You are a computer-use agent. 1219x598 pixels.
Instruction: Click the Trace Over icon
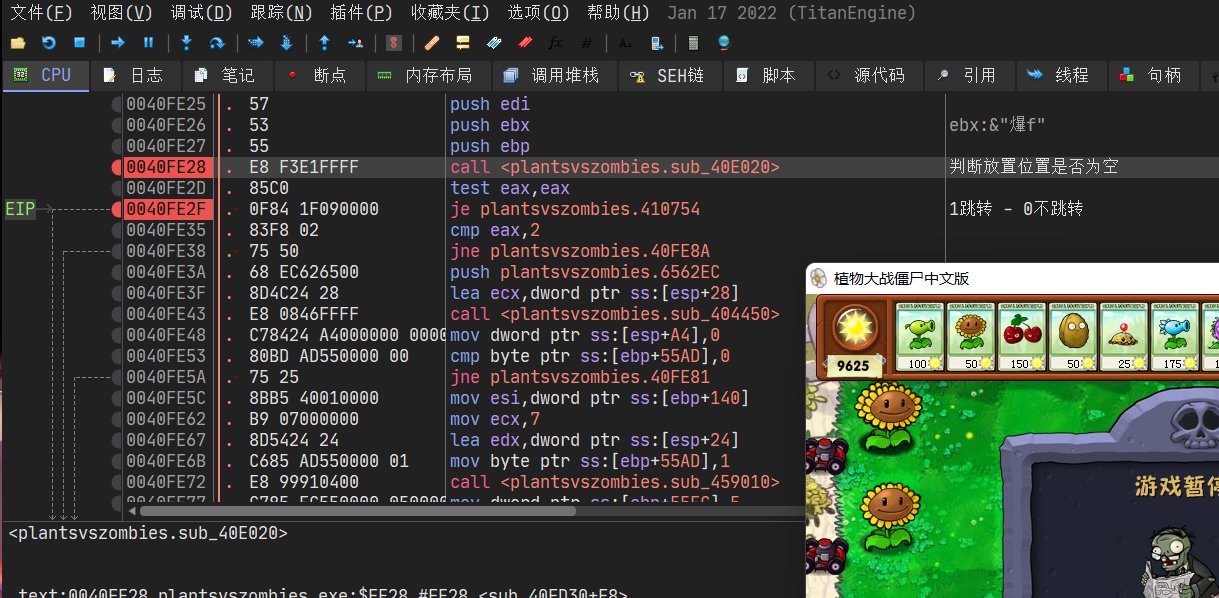pyautogui.click(x=286, y=43)
